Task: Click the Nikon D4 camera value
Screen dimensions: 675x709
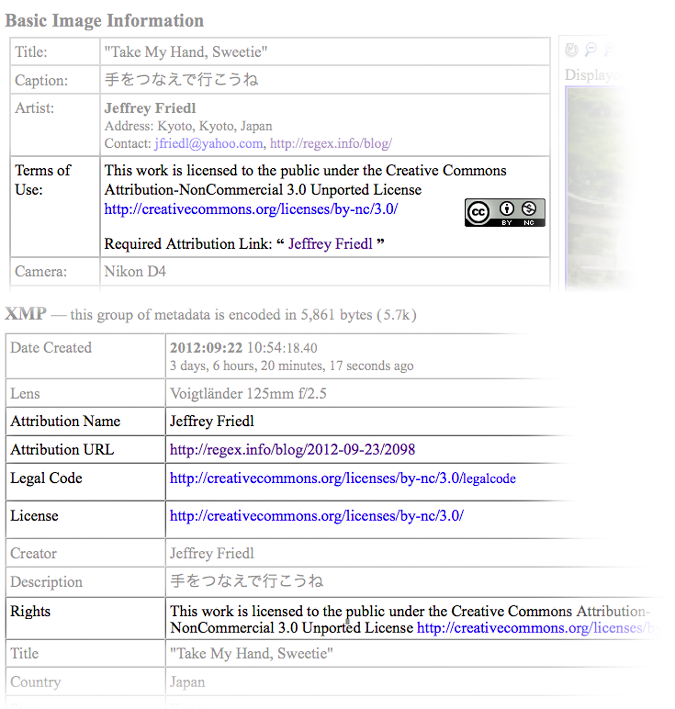Action: 135,271
